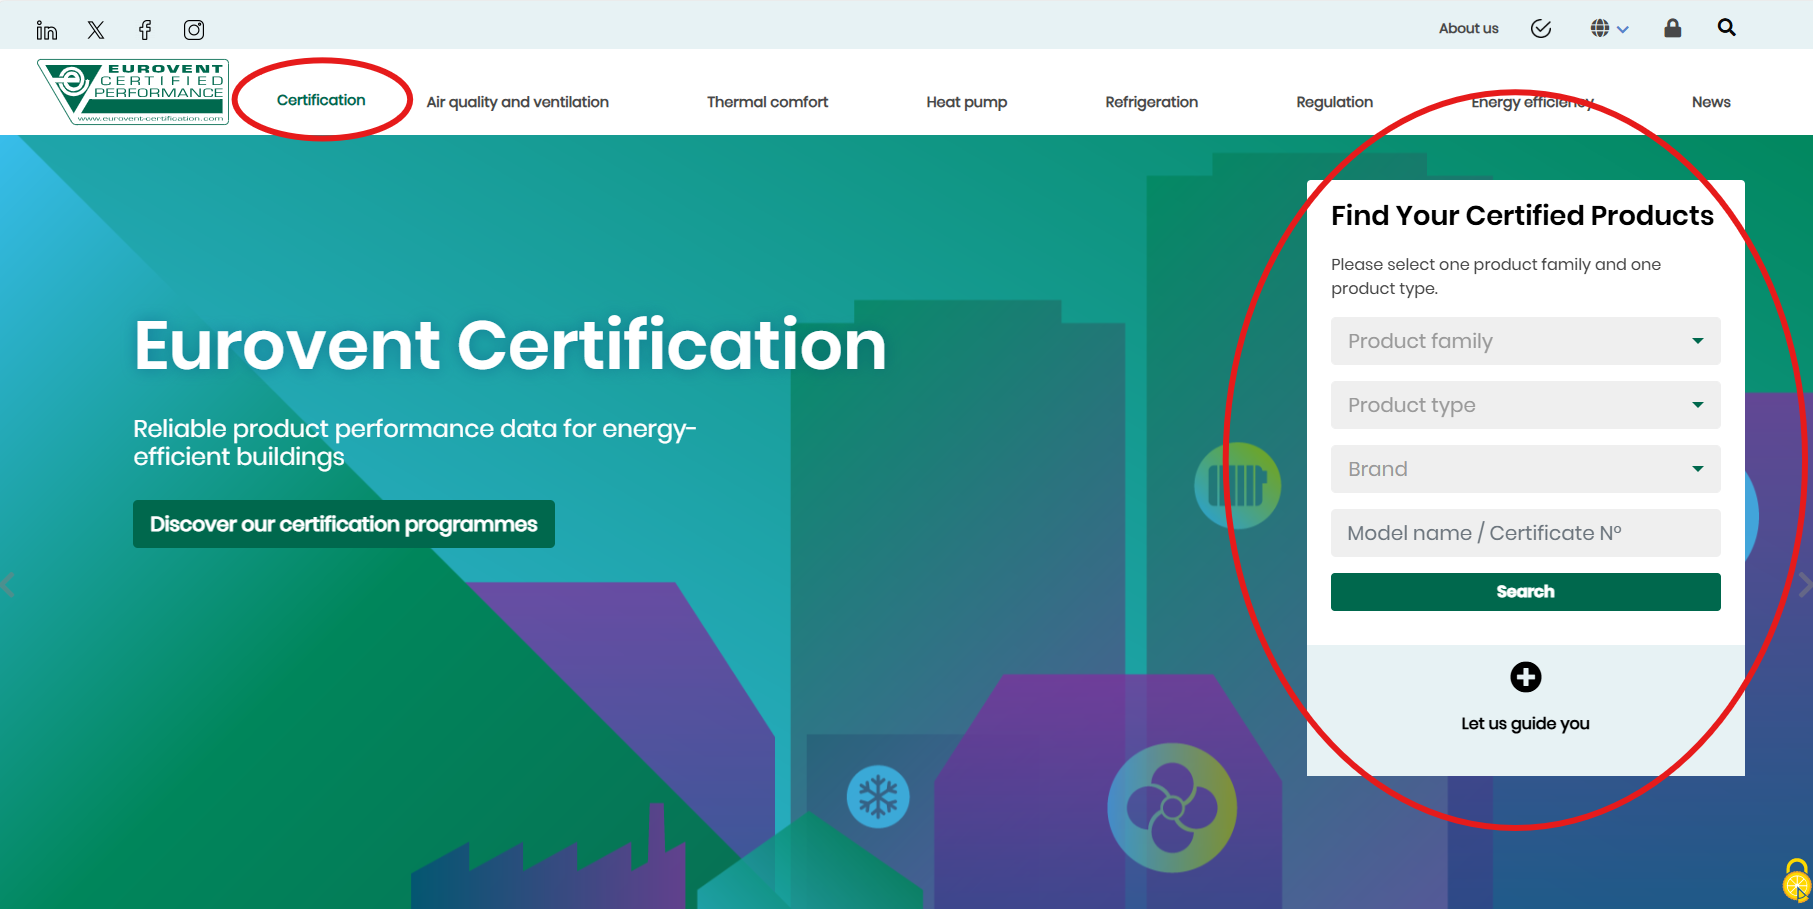This screenshot has height=909, width=1813.
Task: Click the Let us guide you link
Action: [1525, 723]
